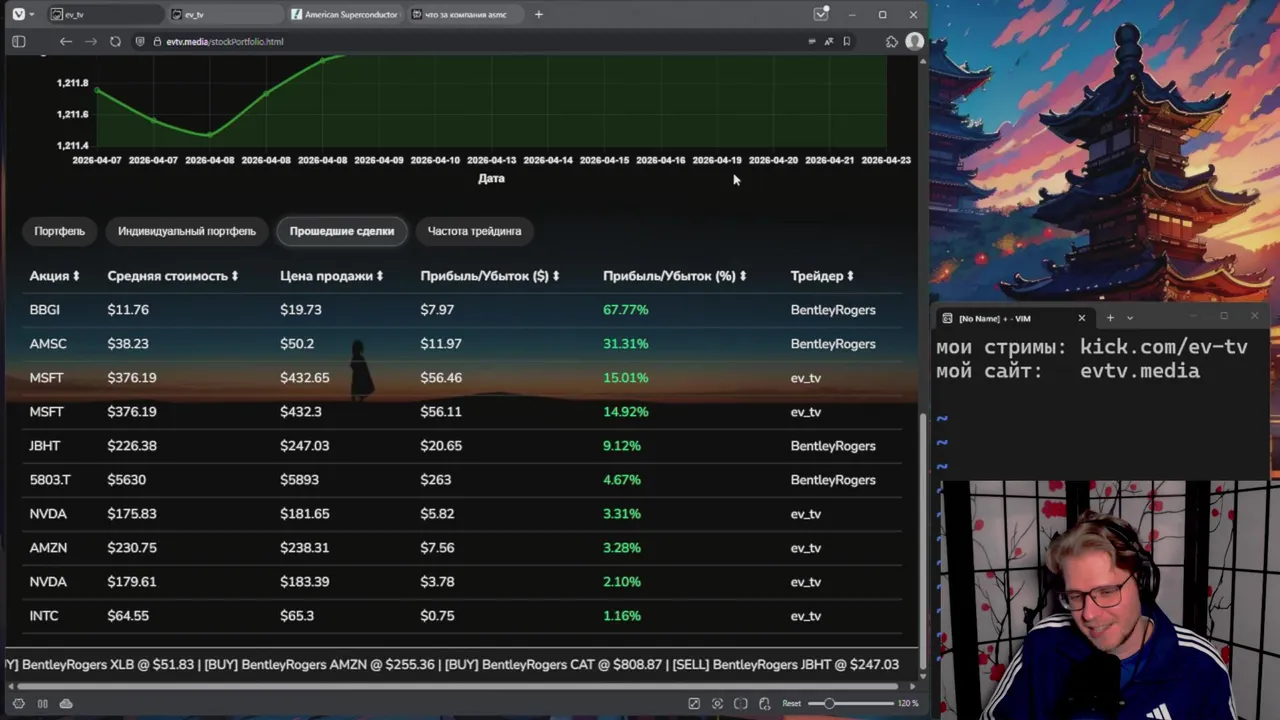Sort table by Трейдер column
Image resolution: width=1280 pixels, height=720 pixels.
[822, 276]
